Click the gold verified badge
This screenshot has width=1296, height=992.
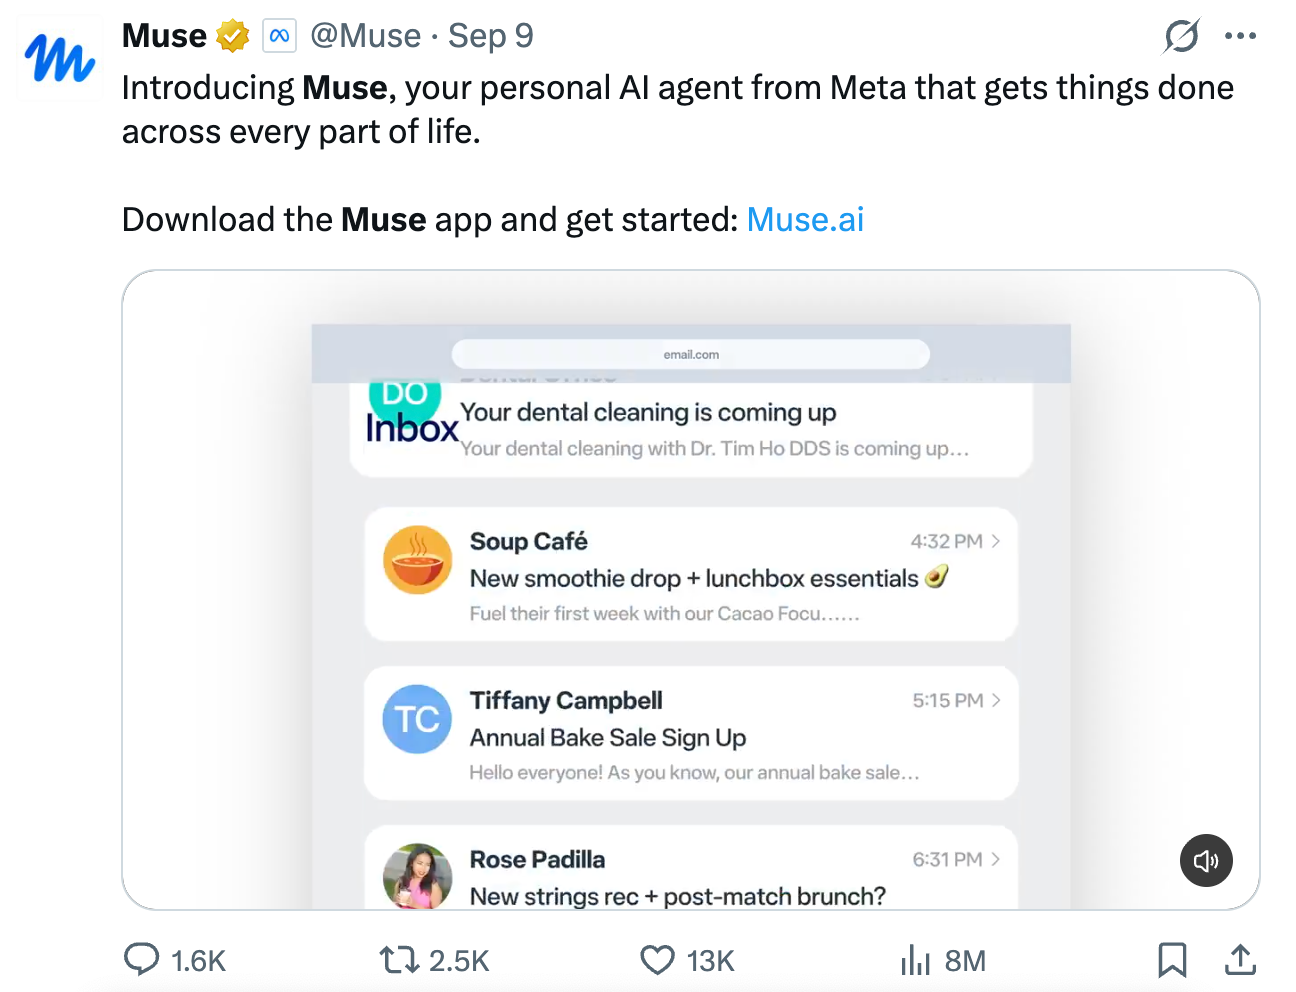233,37
